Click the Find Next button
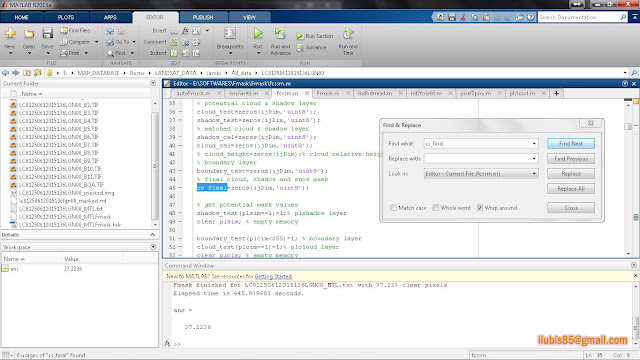640x360 pixels. (571, 144)
